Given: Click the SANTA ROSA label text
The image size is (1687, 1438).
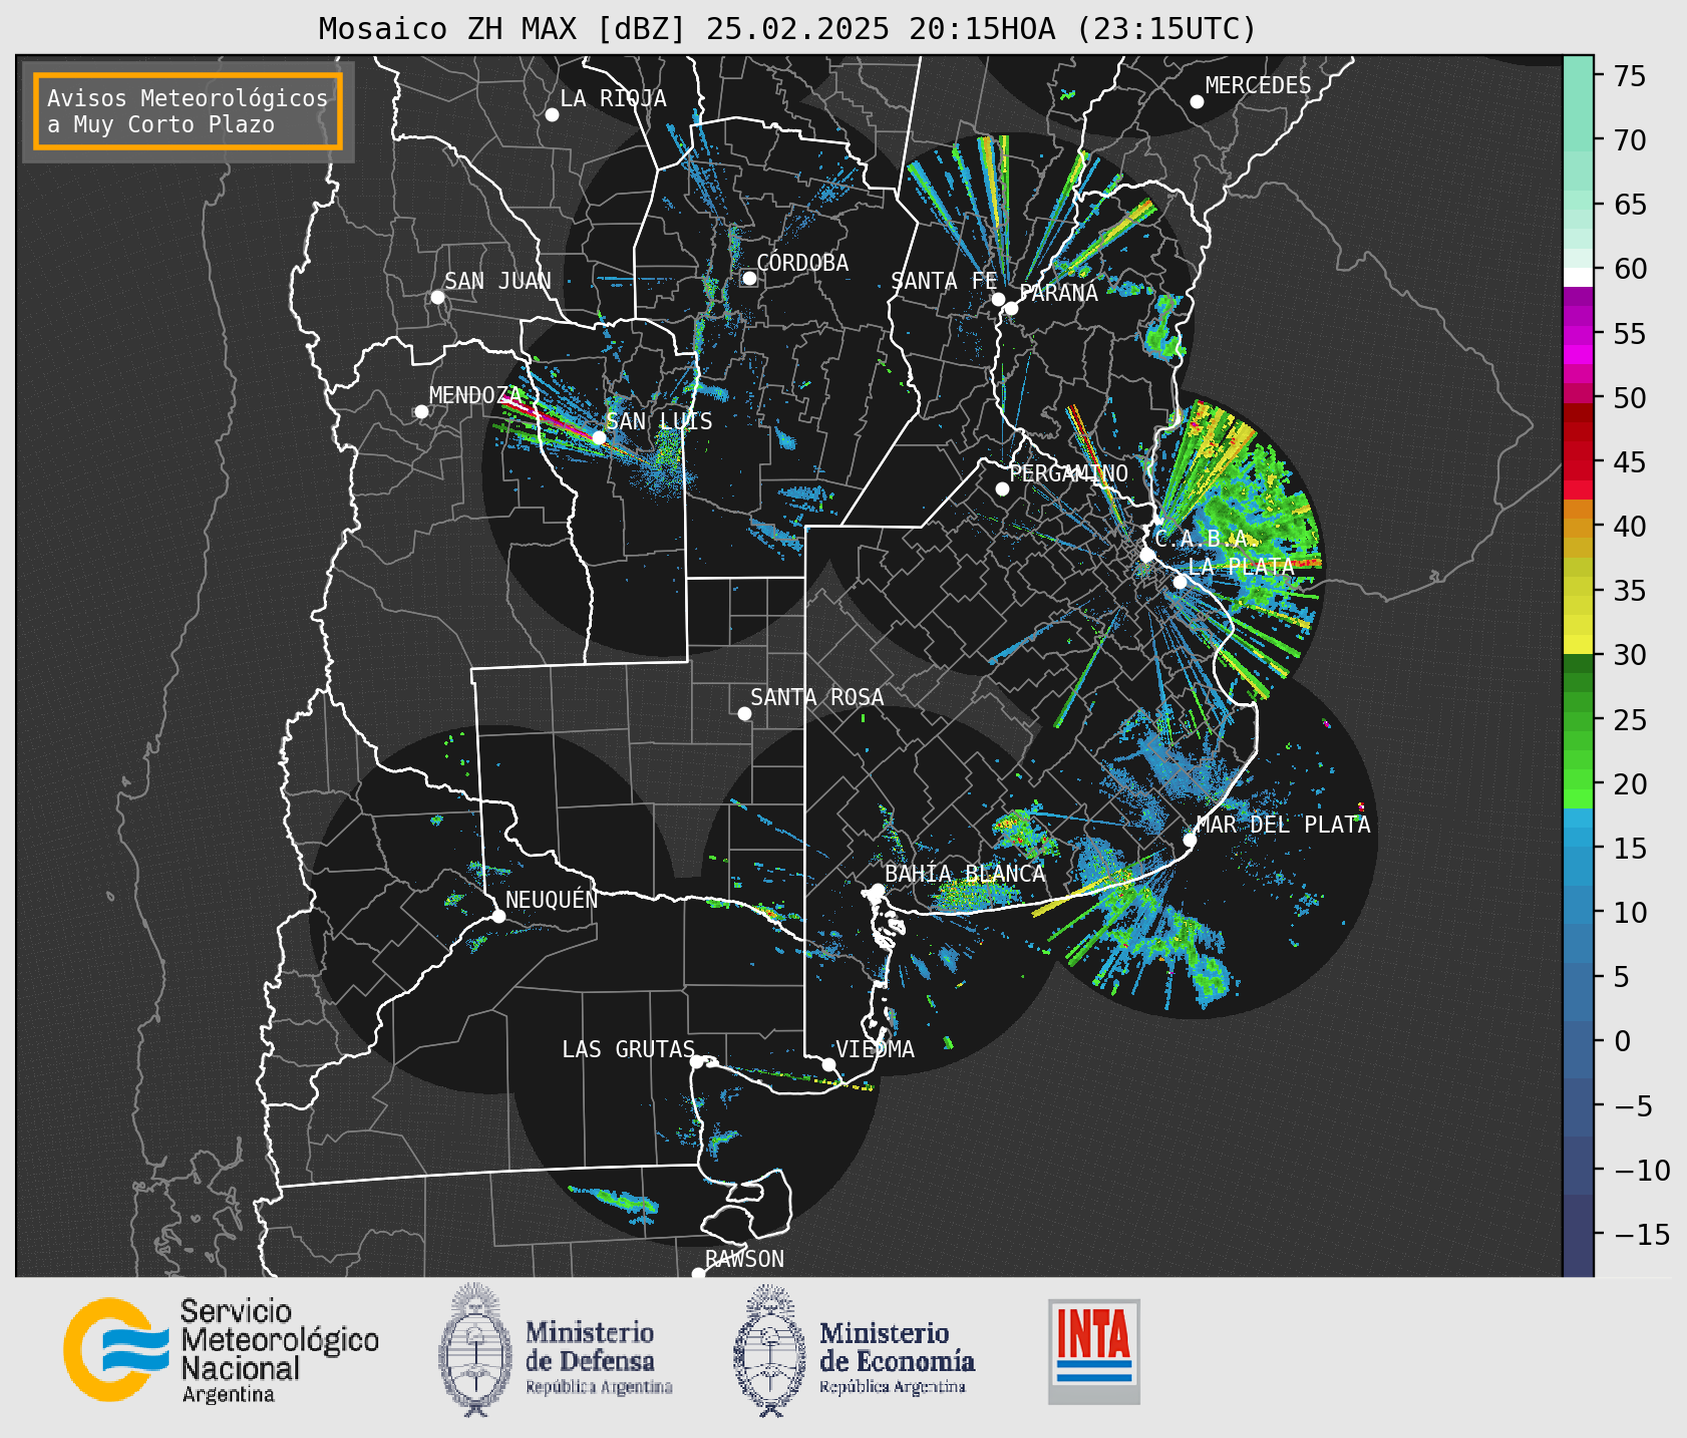Looking at the screenshot, I should pyautogui.click(x=817, y=697).
